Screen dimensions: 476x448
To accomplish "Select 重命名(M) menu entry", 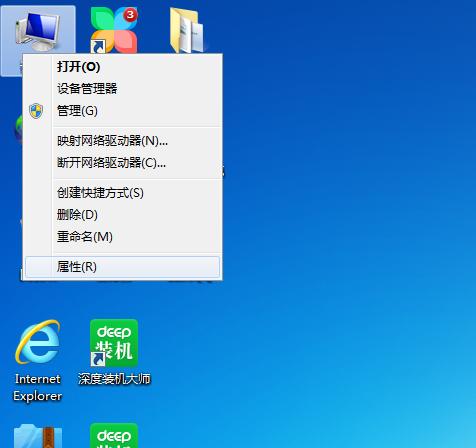I will click(x=85, y=237).
